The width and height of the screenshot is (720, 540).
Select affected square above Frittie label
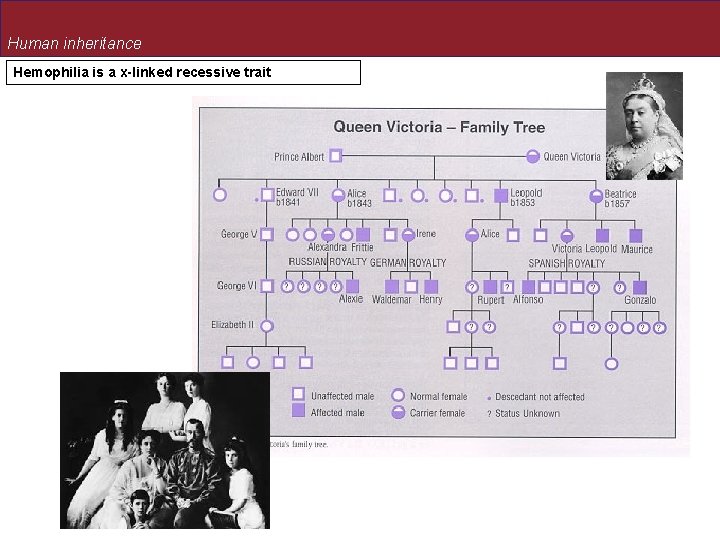coord(363,235)
